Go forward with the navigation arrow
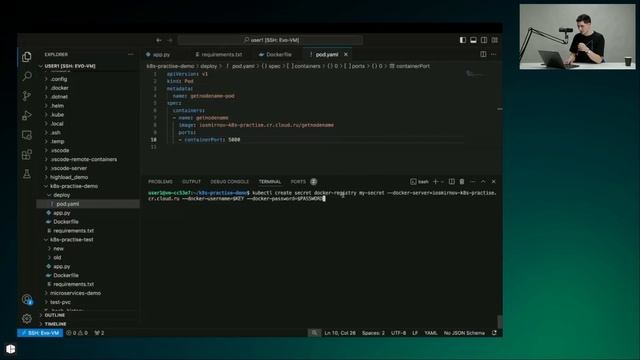 170,40
